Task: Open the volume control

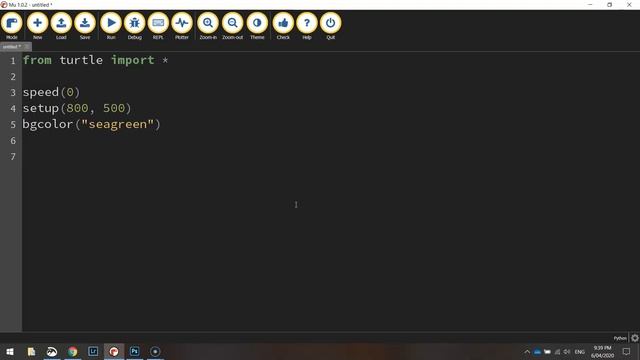Action: (x=567, y=352)
